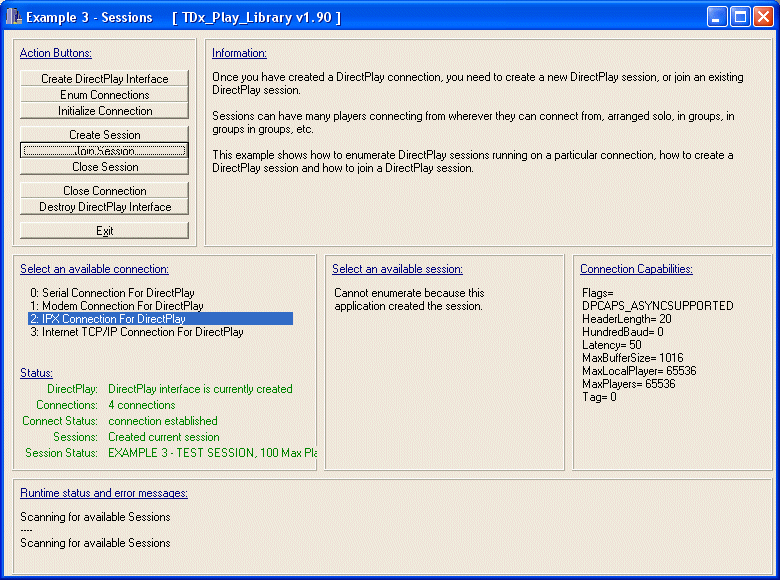
Task: Click the Create DirectPlay Interface button
Action: tap(104, 79)
